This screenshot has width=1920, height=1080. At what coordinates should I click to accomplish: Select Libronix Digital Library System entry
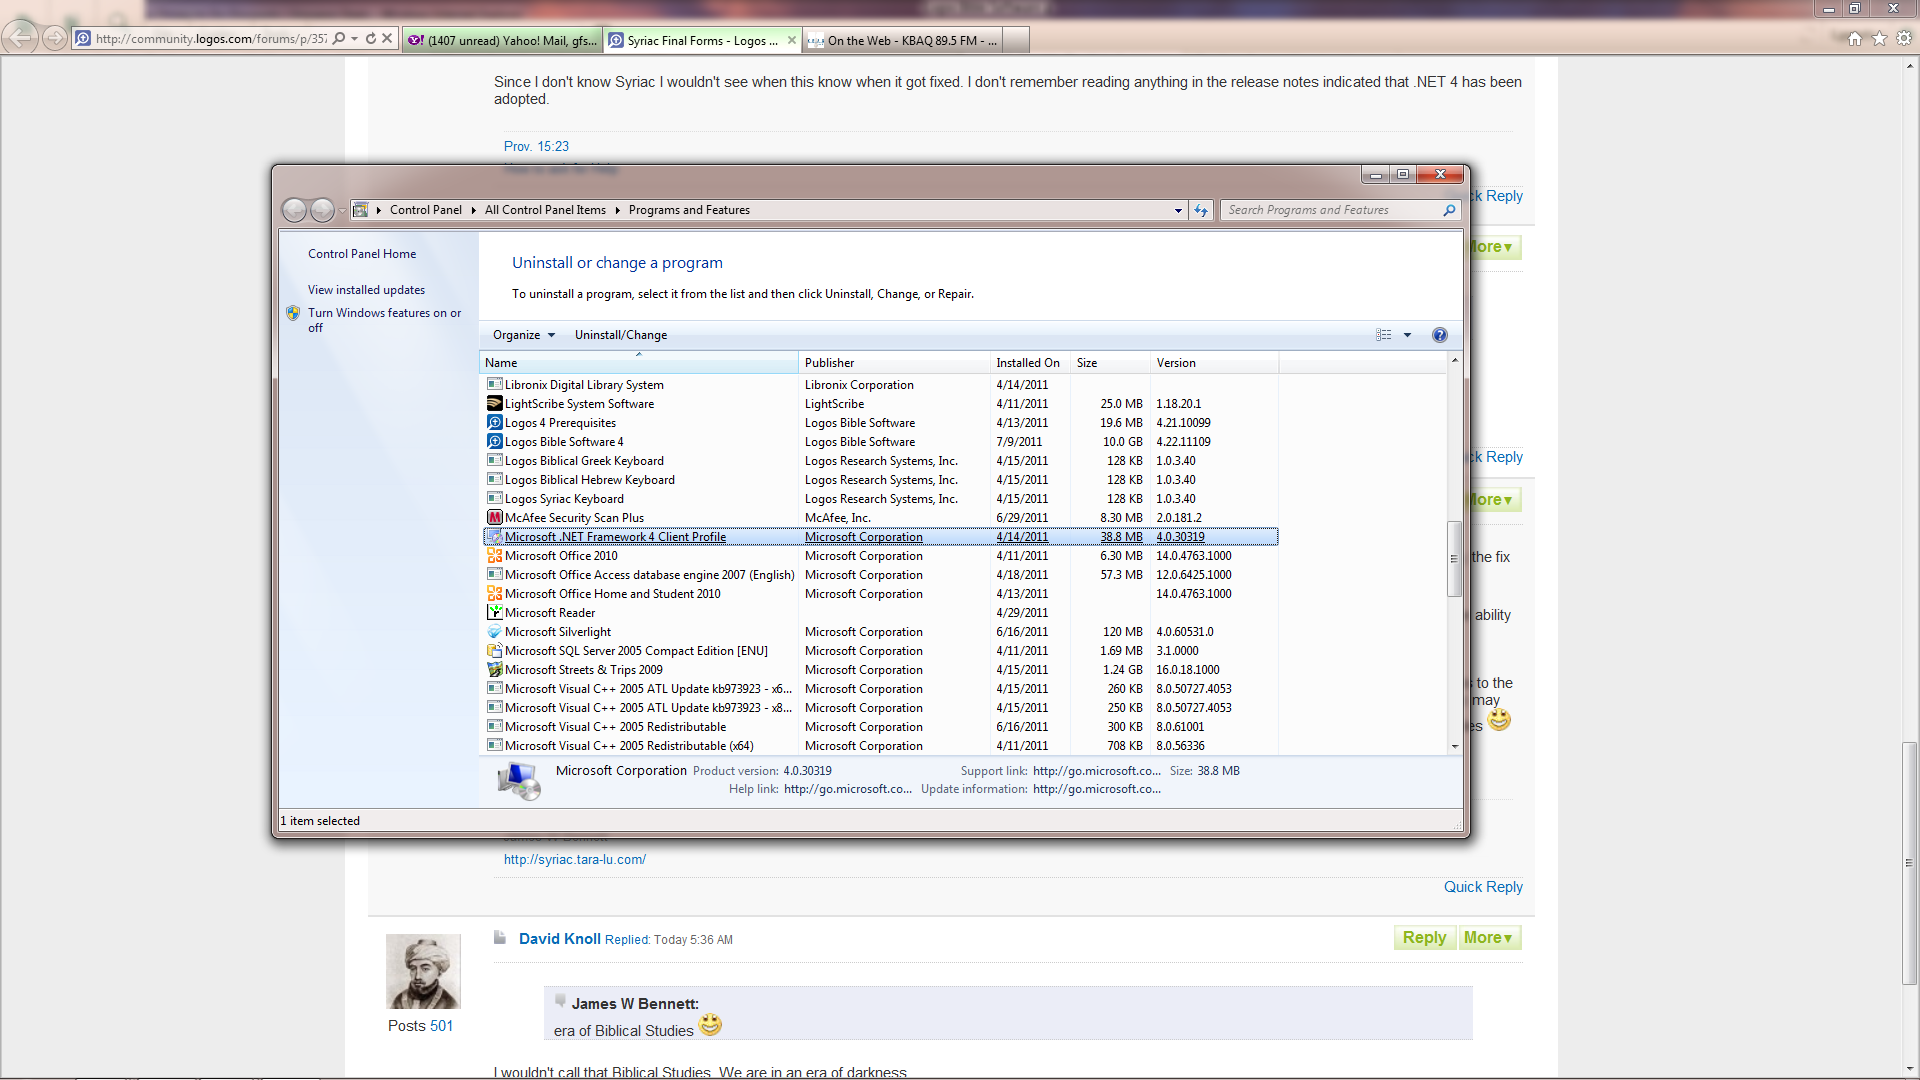tap(880, 384)
